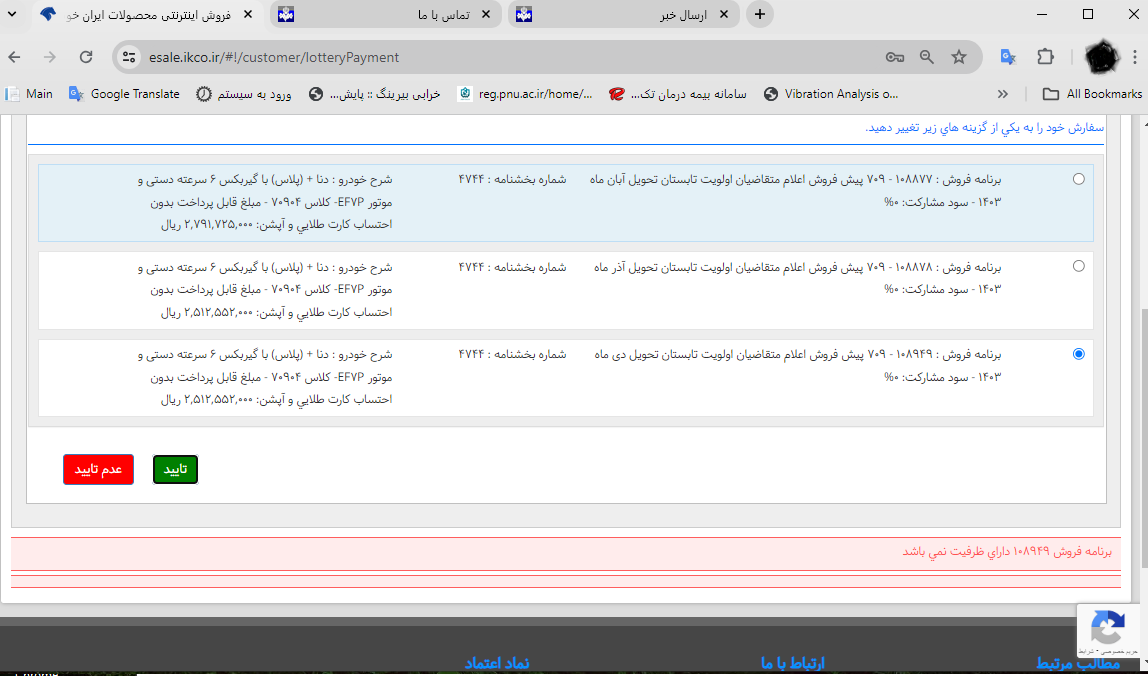Screen dimensions: 1148x676
Task: Select radio for sale program 108877
Action: pyautogui.click(x=1078, y=179)
